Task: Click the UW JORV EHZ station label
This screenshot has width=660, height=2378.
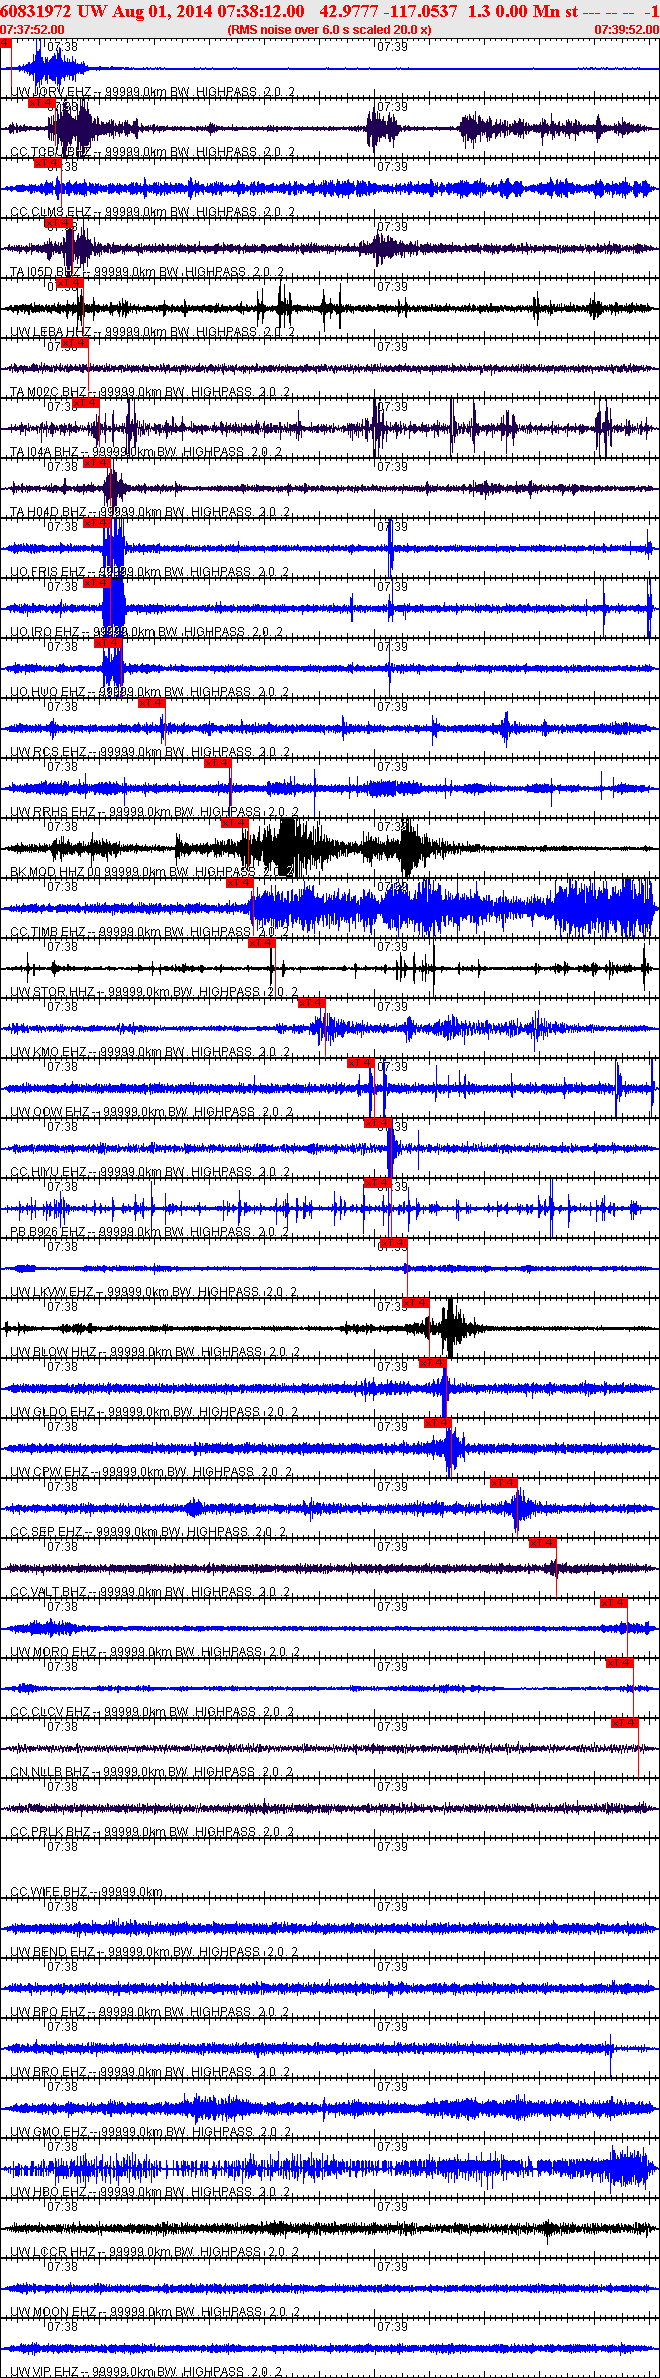Action: (52, 92)
